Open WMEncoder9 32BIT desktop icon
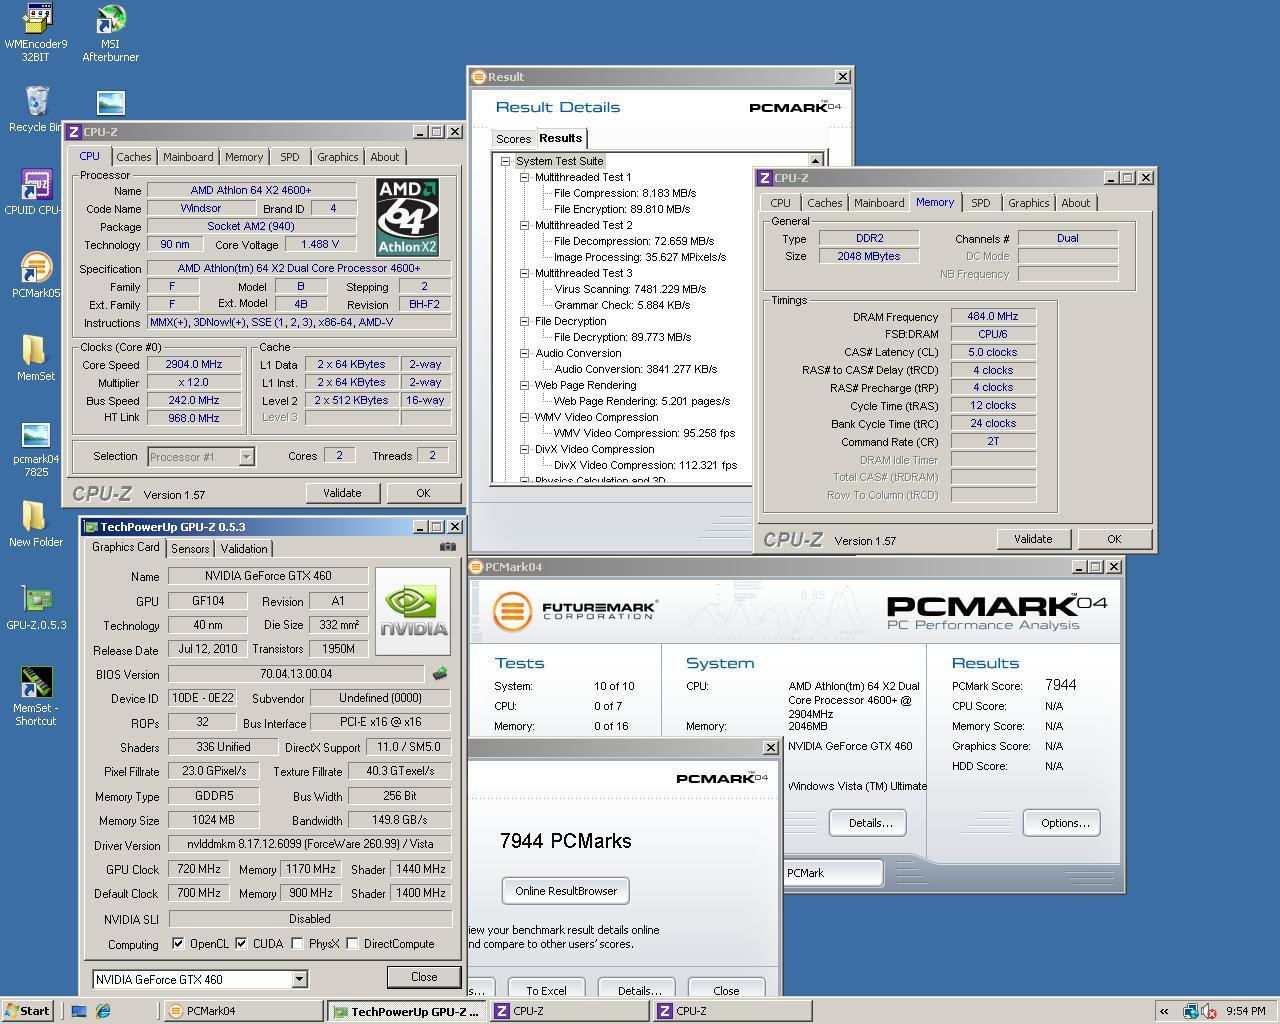The width and height of the screenshot is (1280, 1024). (36, 33)
